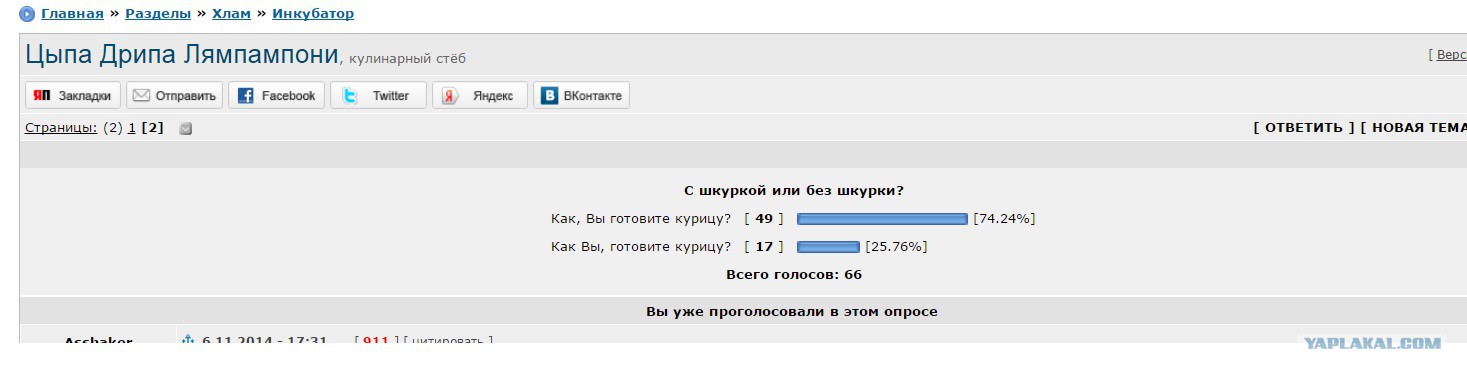Click the small gray icon after page numbers

coord(185,128)
